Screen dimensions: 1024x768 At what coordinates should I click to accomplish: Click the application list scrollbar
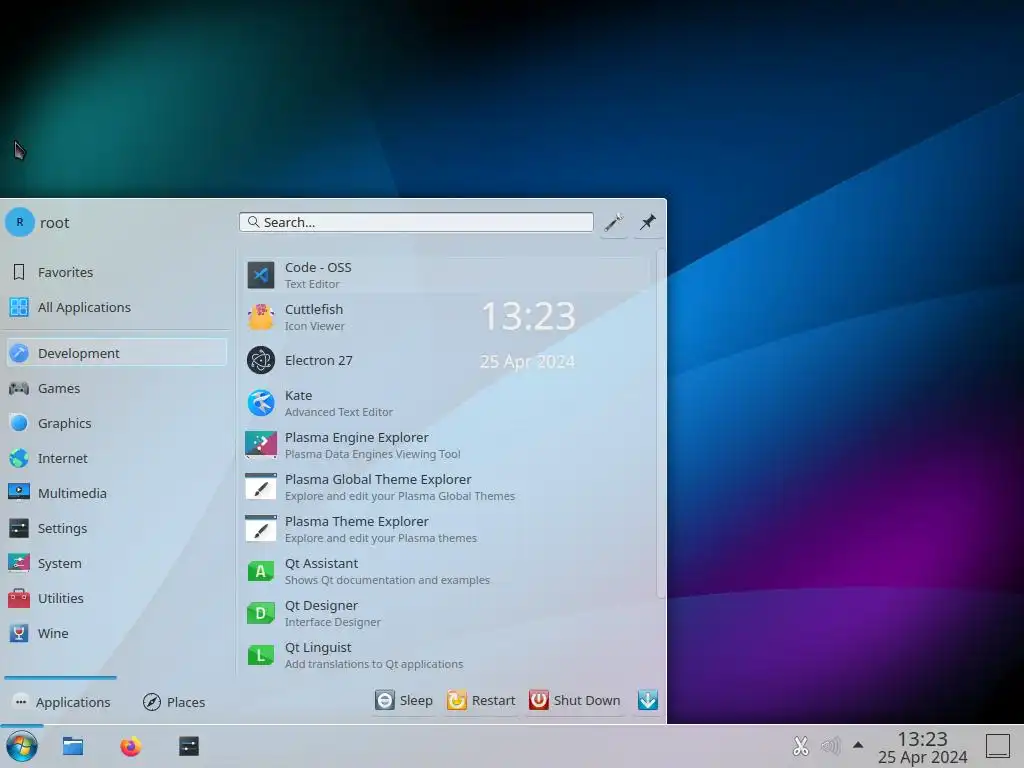(660, 424)
